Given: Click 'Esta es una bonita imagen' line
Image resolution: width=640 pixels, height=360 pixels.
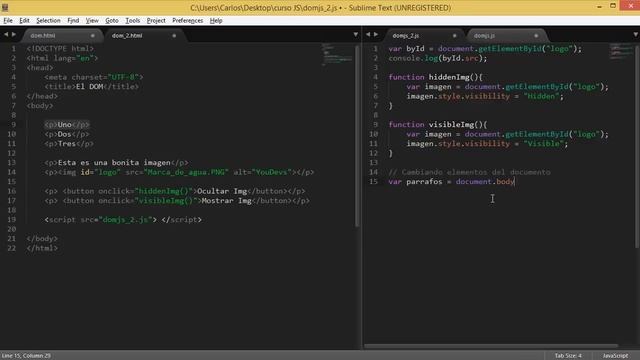Looking at the screenshot, I should pos(116,162).
